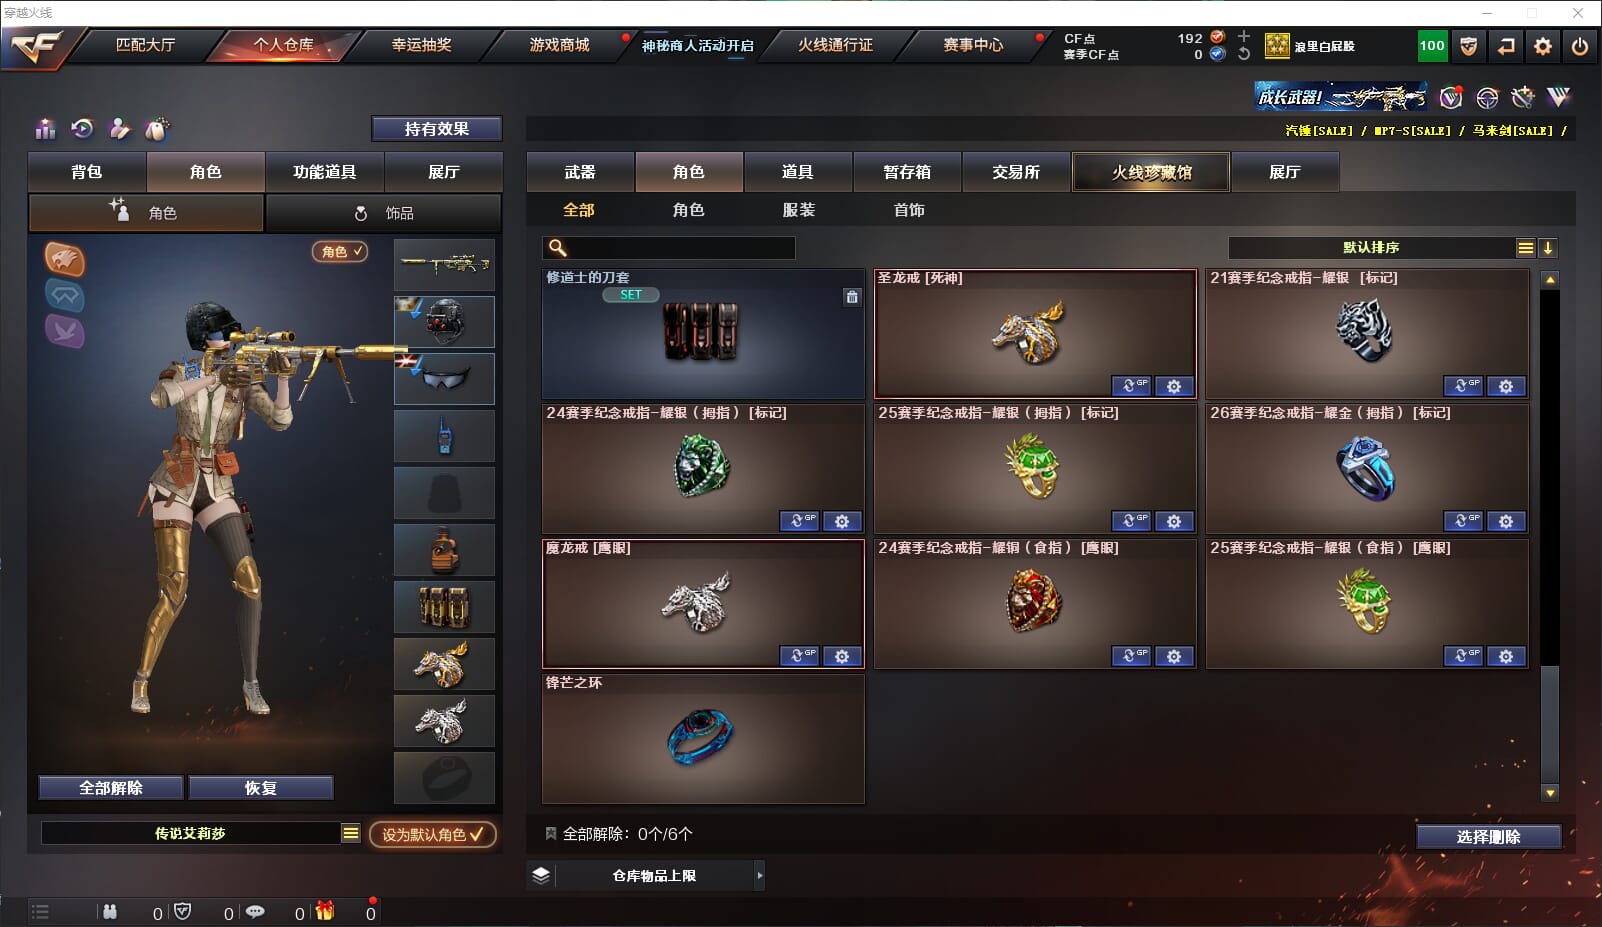Image resolution: width=1602 pixels, height=927 pixels.
Task: Toggle 设为默认角色 checkmark button
Action: [433, 834]
